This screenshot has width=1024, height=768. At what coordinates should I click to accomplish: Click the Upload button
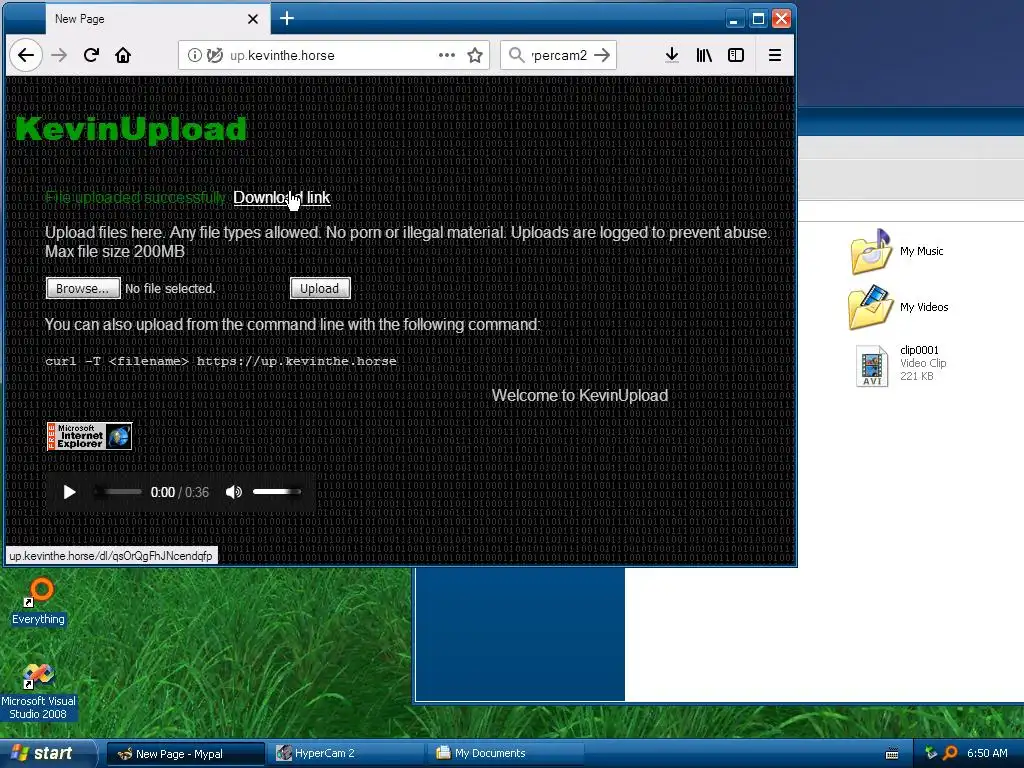click(320, 288)
